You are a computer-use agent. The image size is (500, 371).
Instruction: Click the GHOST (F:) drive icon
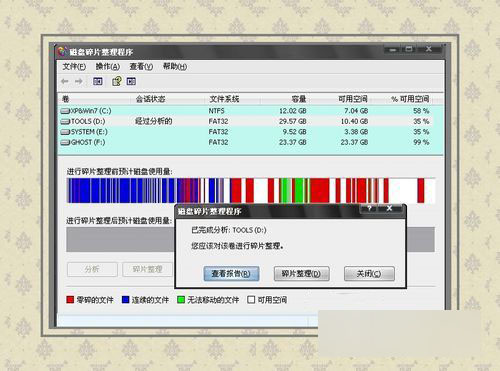coord(65,143)
